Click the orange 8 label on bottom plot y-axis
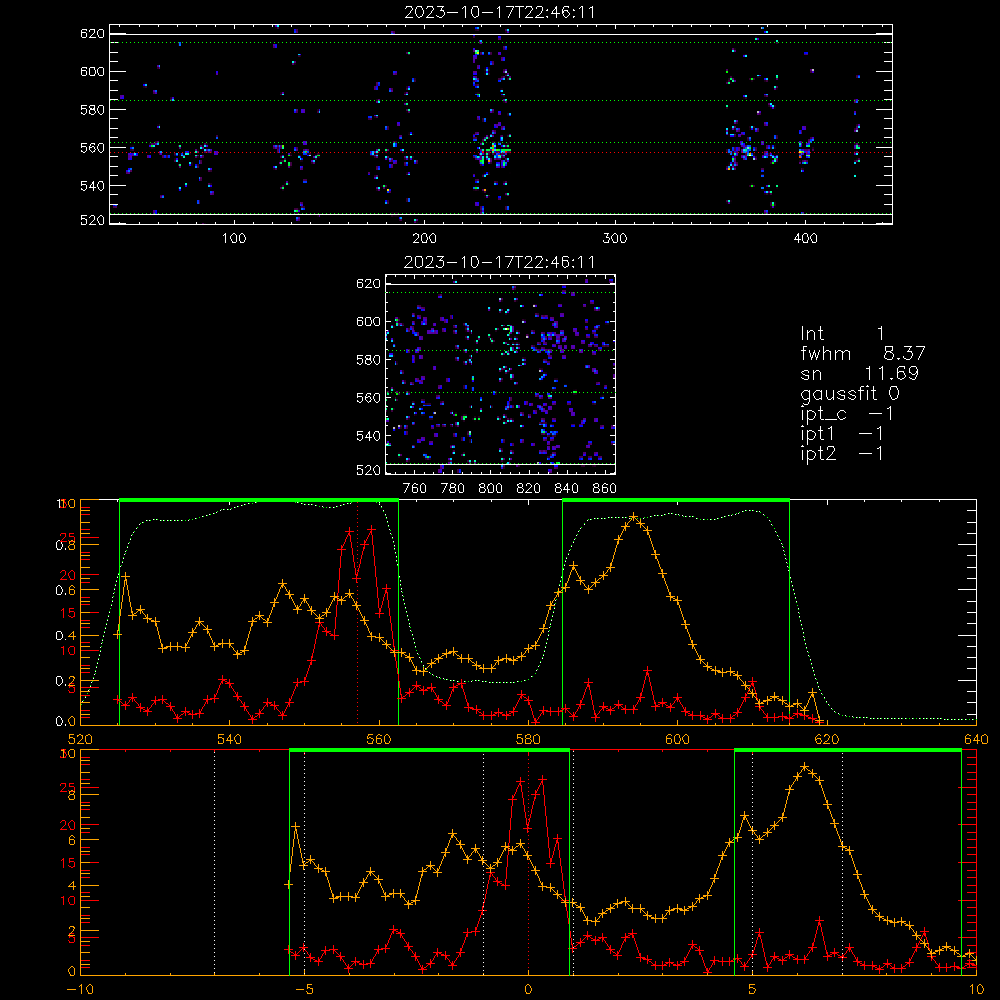 point(72,795)
